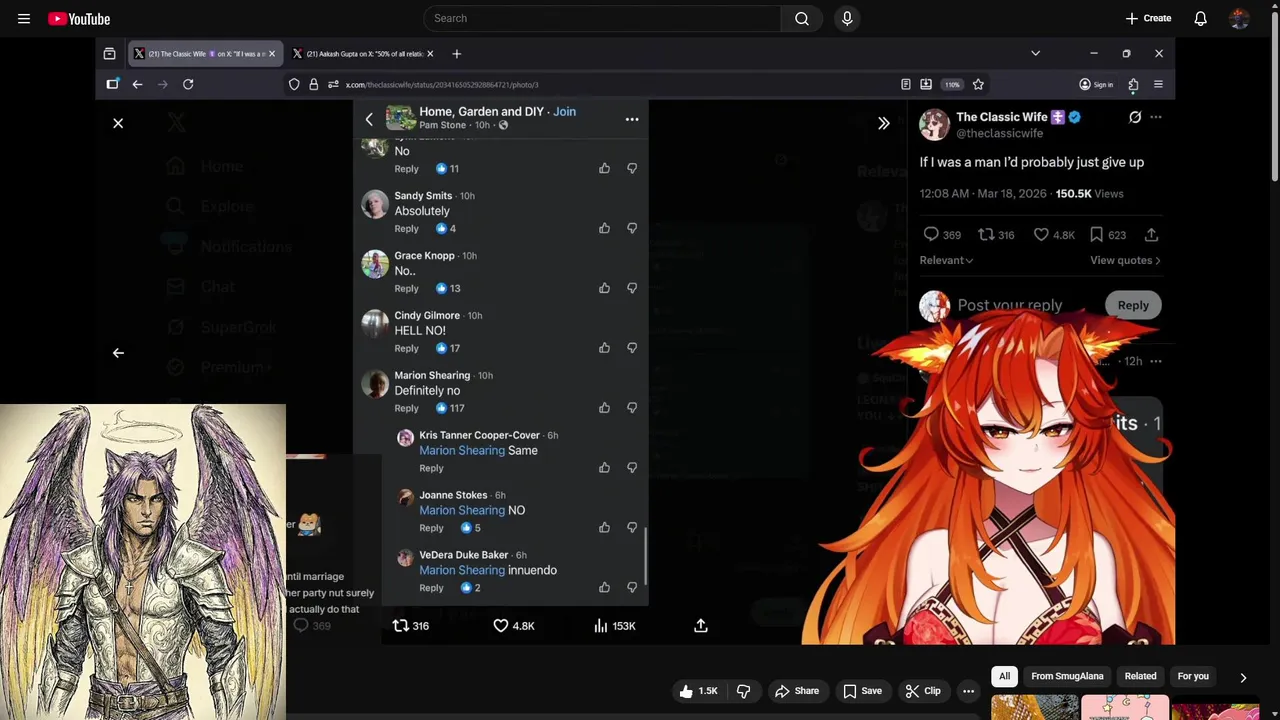This screenshot has height=720, width=1280.
Task: Select the All filter chip
Action: 1004,676
